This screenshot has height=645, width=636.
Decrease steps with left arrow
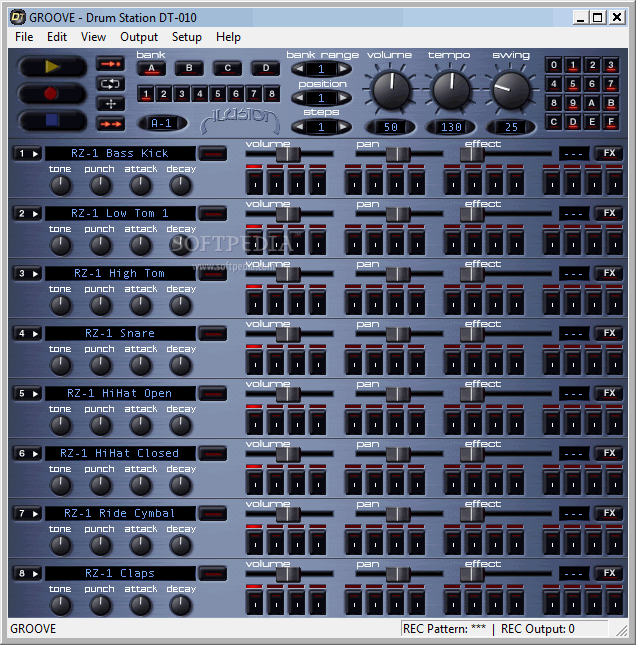(x=299, y=127)
